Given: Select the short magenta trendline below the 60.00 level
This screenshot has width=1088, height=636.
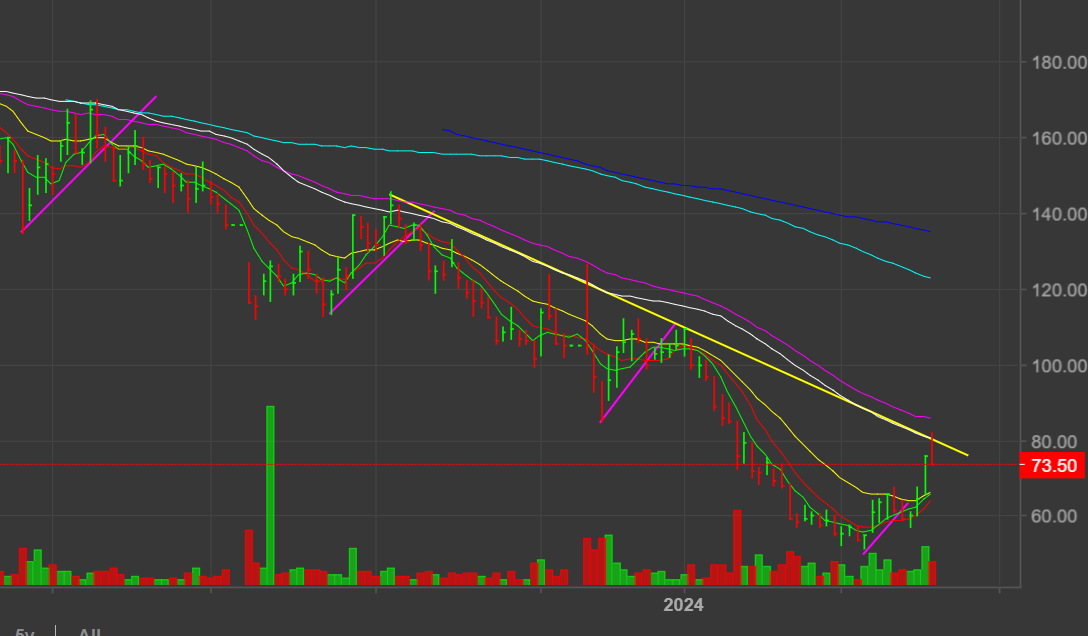Looking at the screenshot, I should point(886,528).
